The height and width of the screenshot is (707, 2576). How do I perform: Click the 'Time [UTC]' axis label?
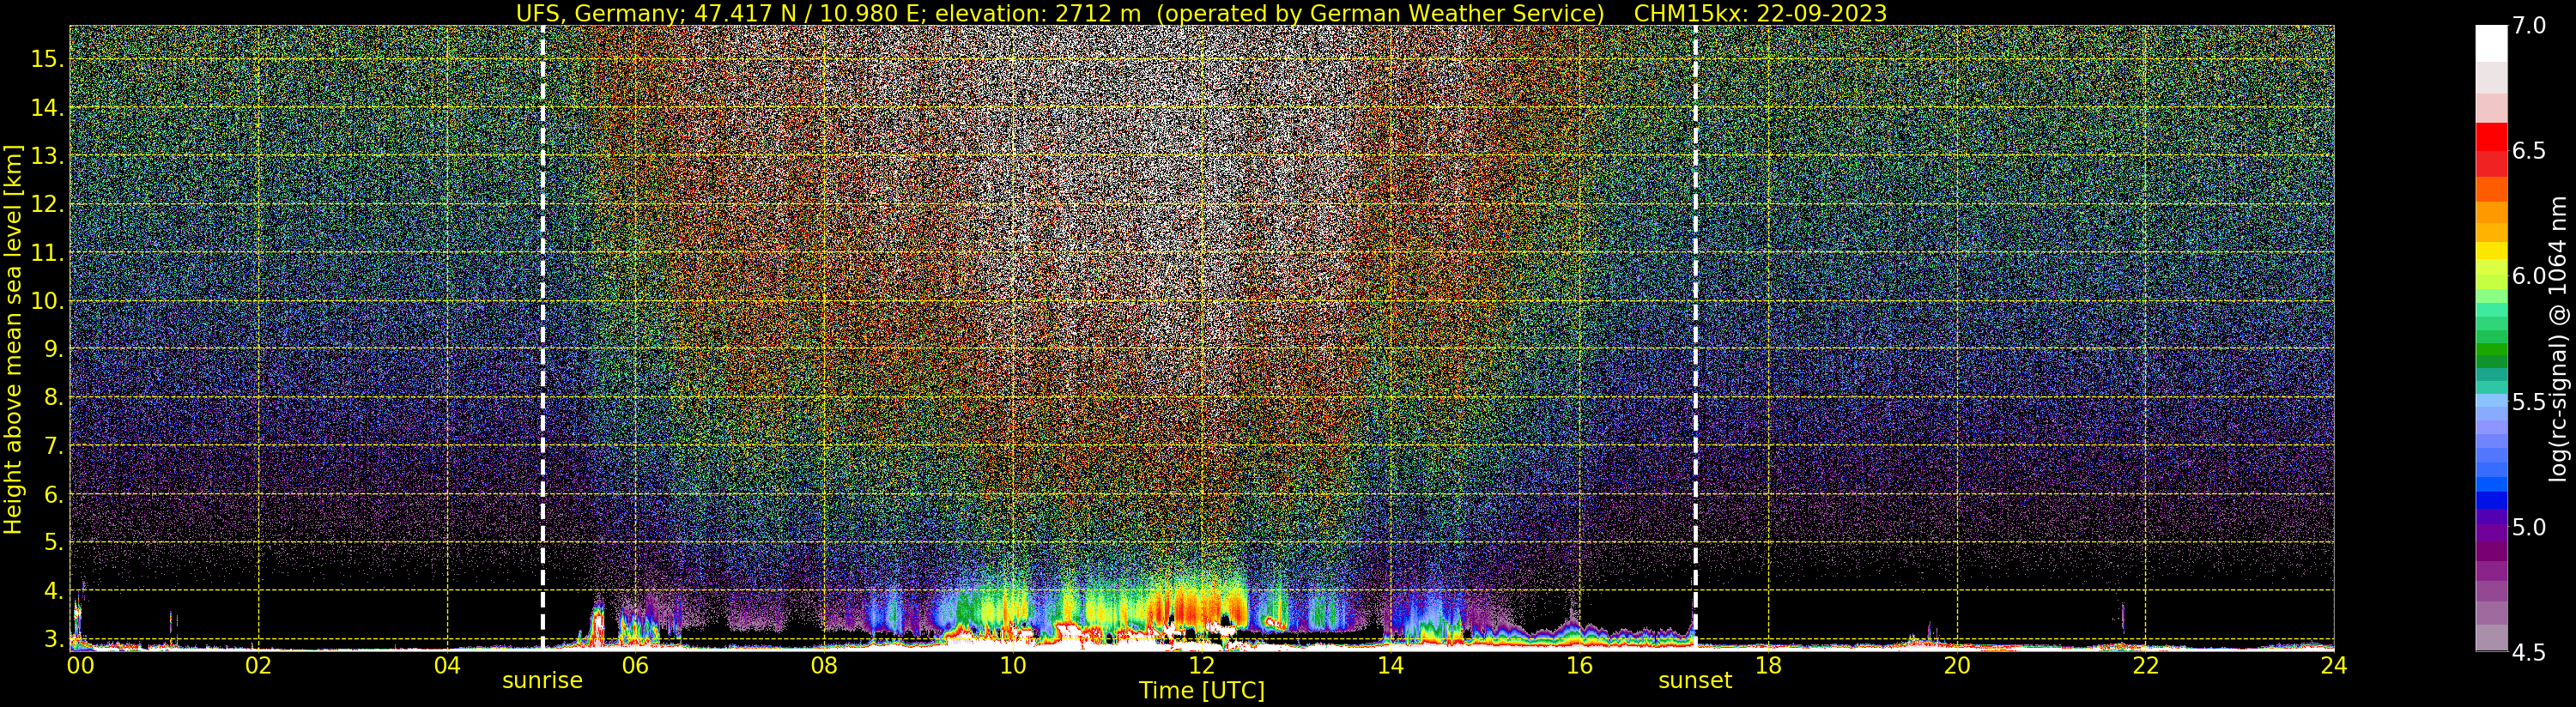[x=1202, y=691]
